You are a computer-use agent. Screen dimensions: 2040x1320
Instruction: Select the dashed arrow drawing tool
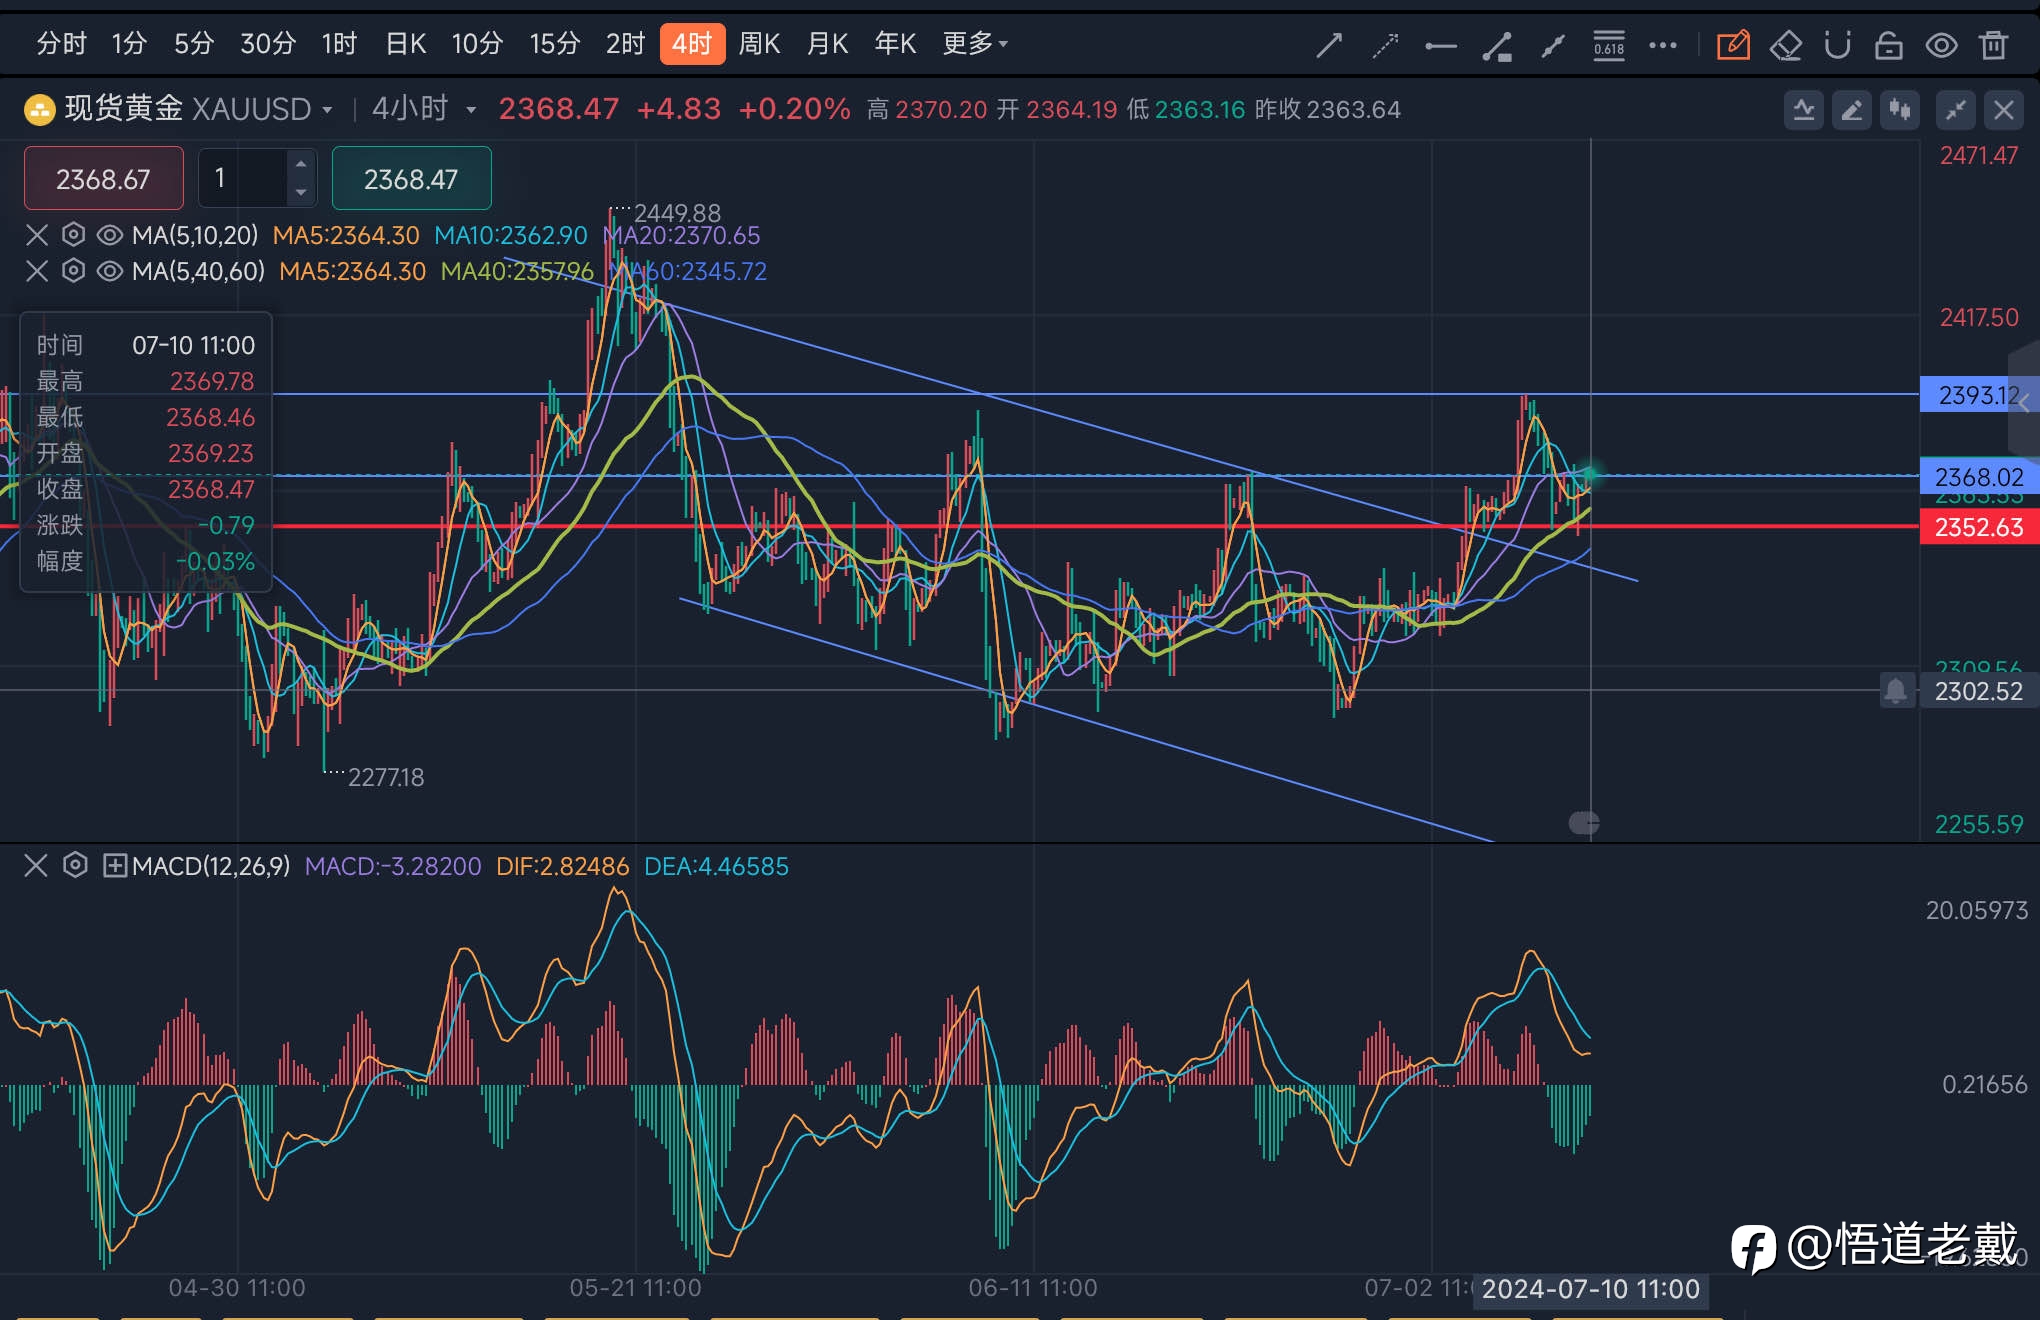(1385, 45)
